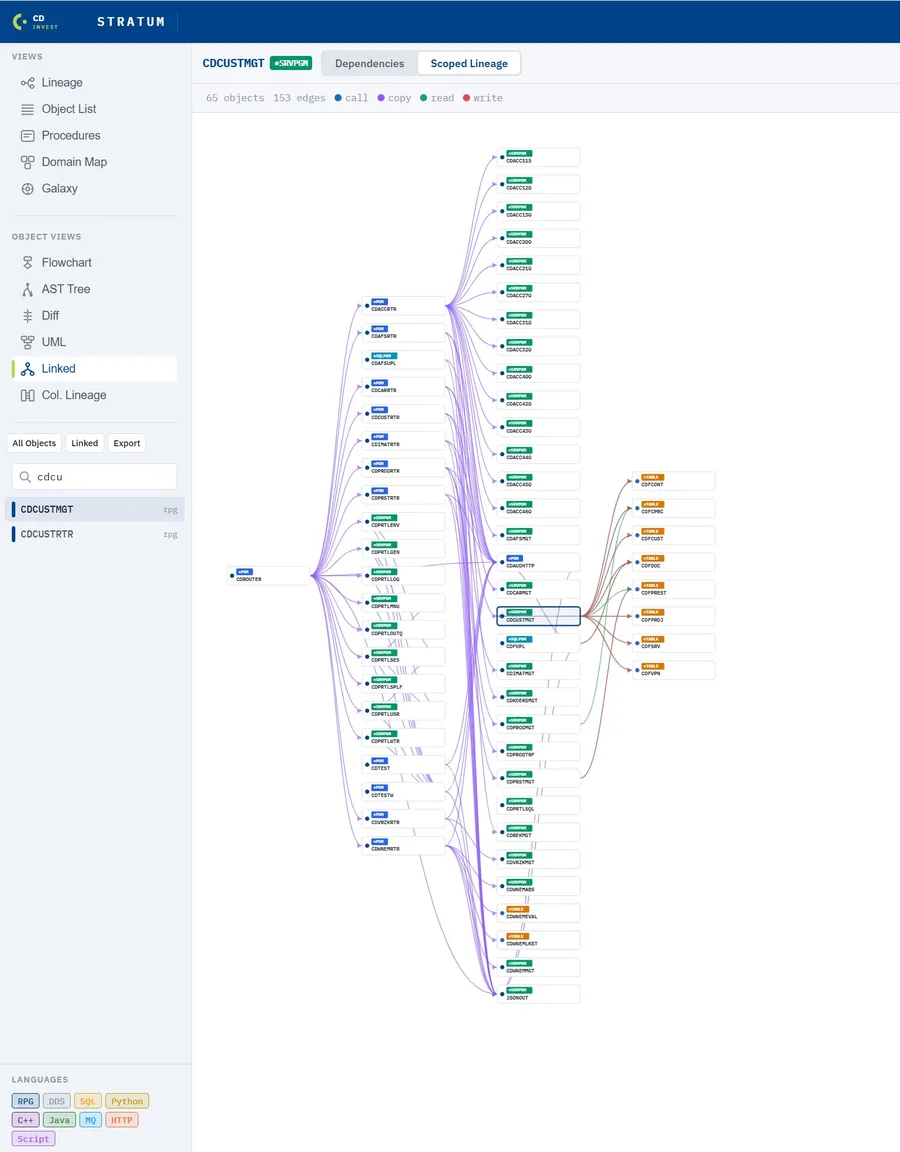Screen dimensions: 900x1152
Task: Select the CDTEST graph node
Action: (x=403, y=765)
